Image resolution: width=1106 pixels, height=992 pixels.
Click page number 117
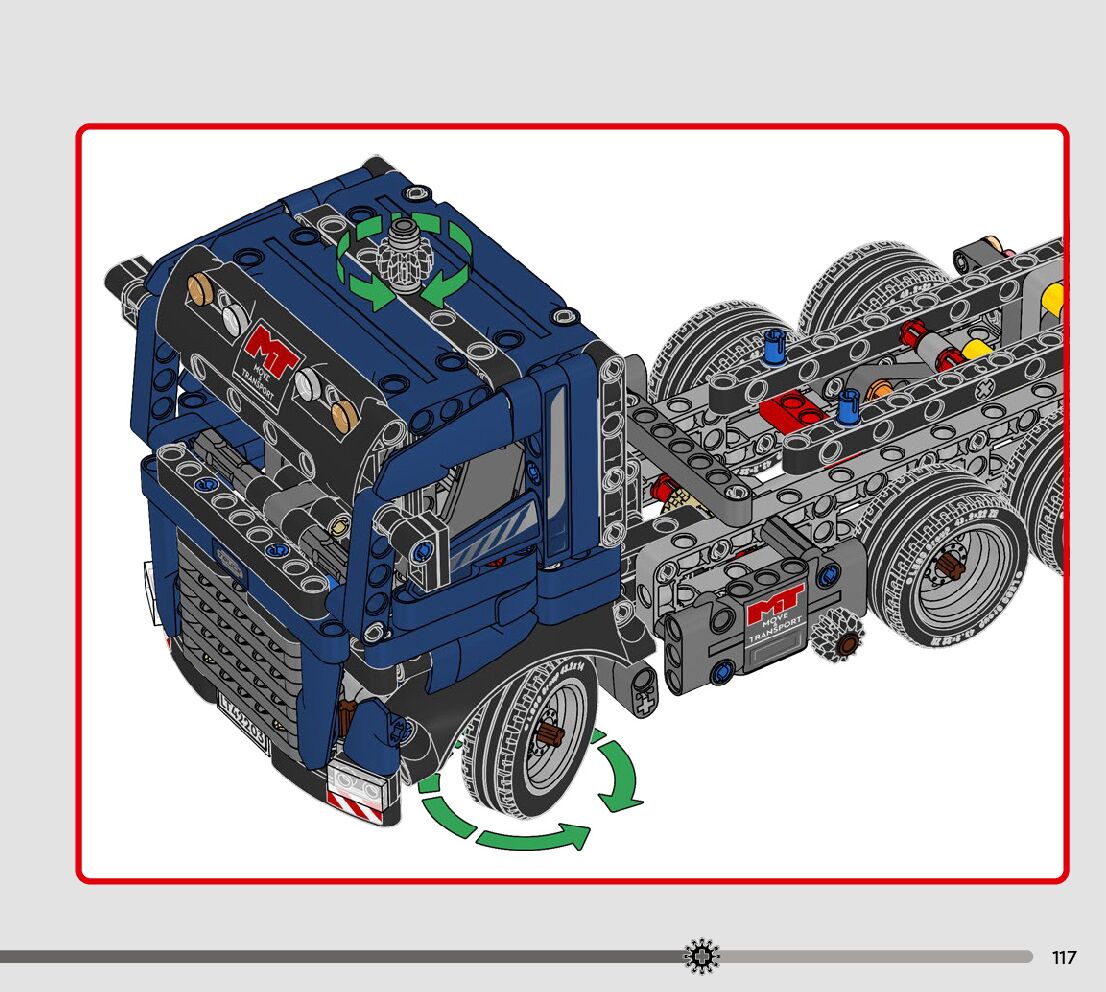1064,958
